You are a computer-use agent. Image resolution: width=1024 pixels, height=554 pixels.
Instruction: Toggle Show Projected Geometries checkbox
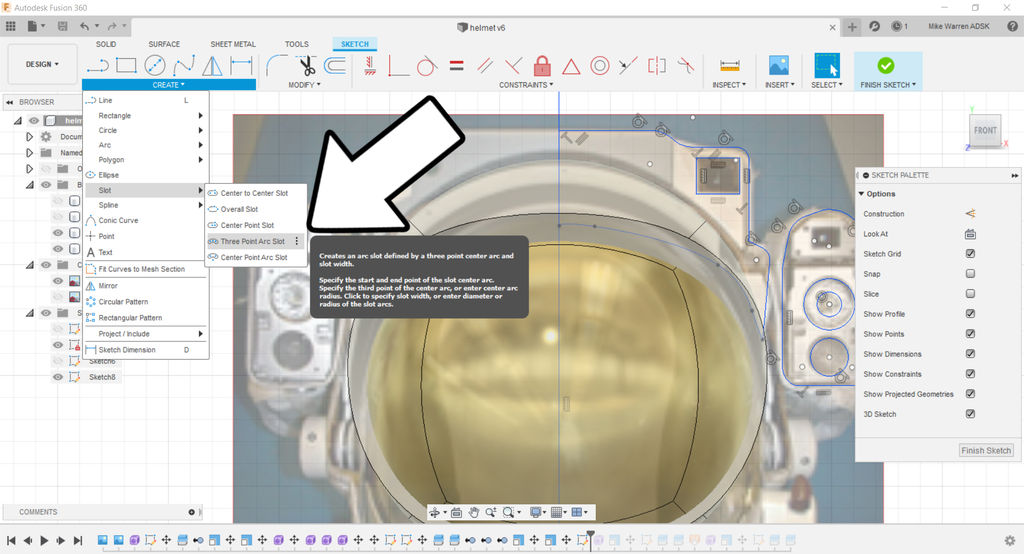pos(970,394)
